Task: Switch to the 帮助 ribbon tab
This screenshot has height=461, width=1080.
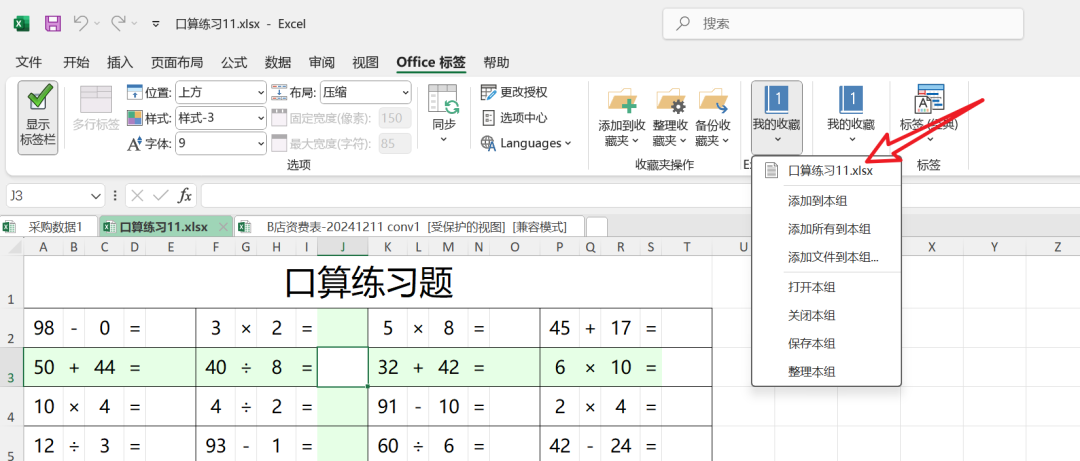Action: pyautogui.click(x=497, y=63)
